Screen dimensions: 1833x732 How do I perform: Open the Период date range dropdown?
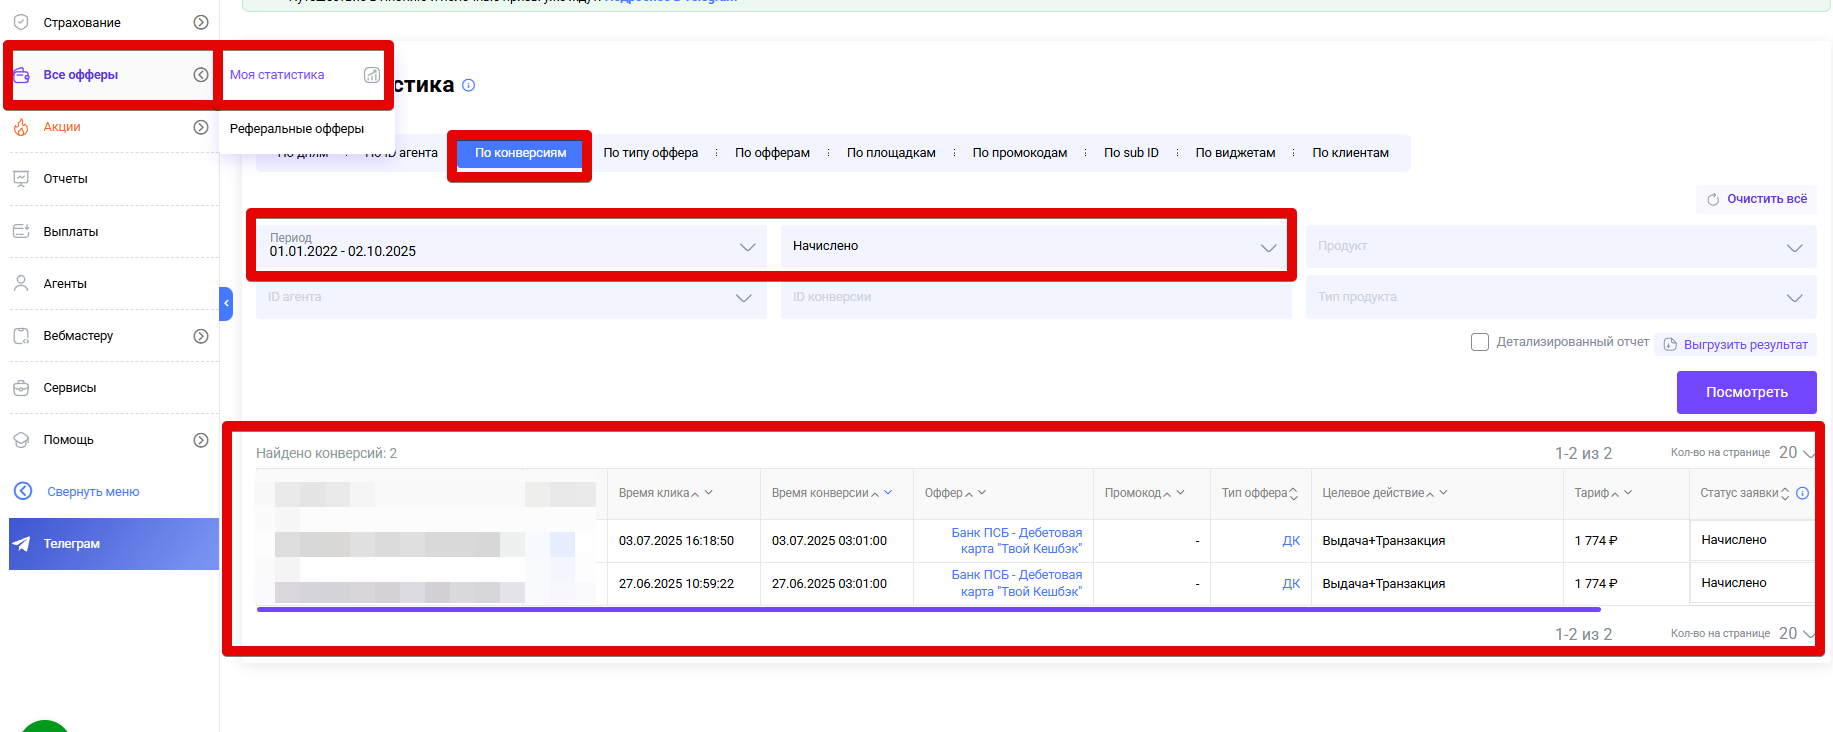510,246
